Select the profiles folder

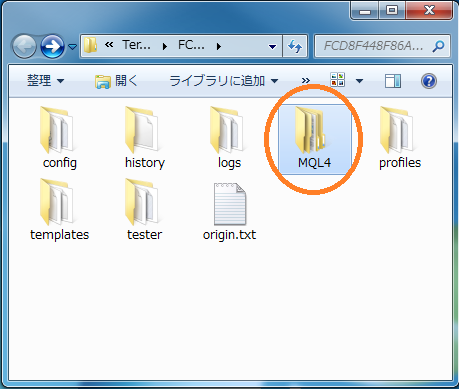point(400,138)
